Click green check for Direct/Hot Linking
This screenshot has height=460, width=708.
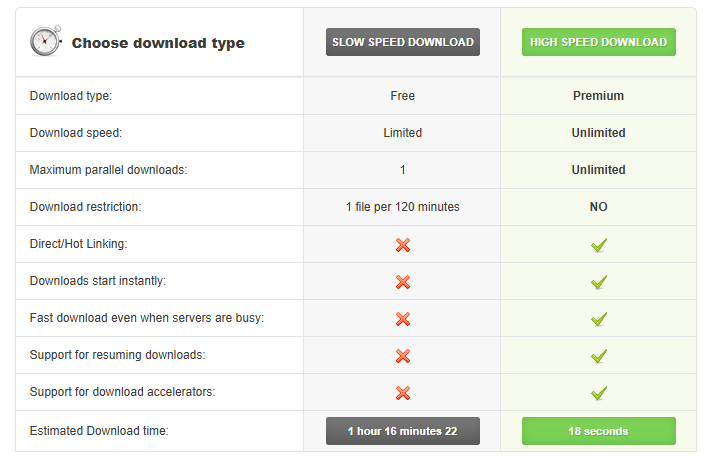click(x=599, y=245)
